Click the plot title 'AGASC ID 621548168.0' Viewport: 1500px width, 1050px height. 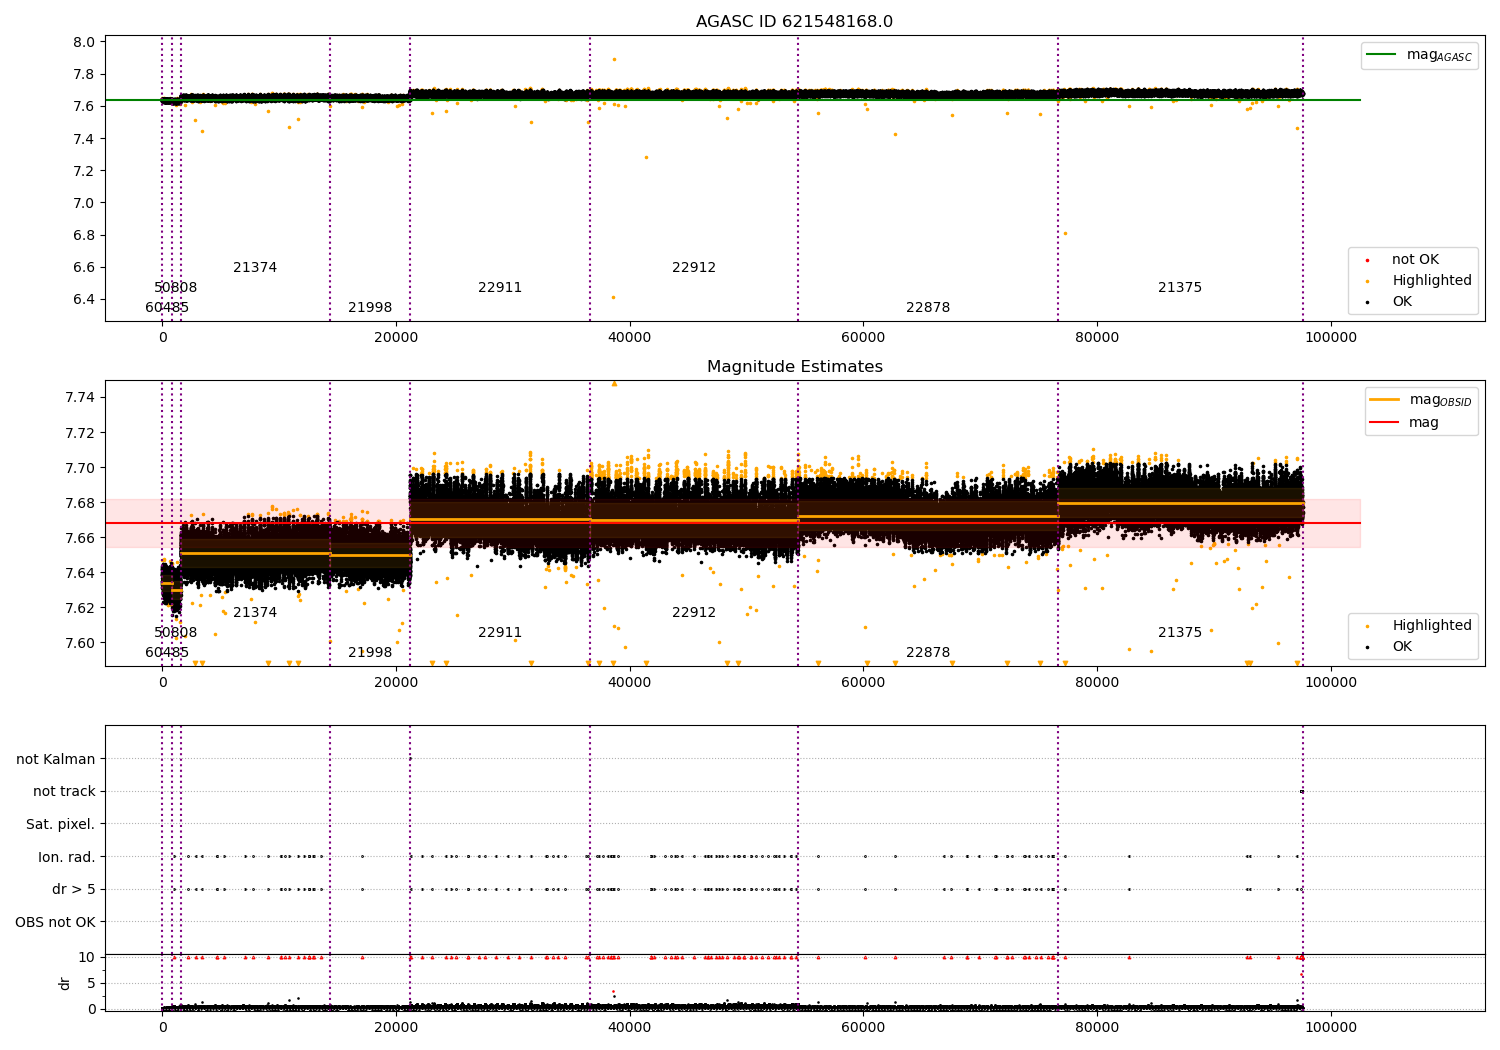[x=794, y=22]
